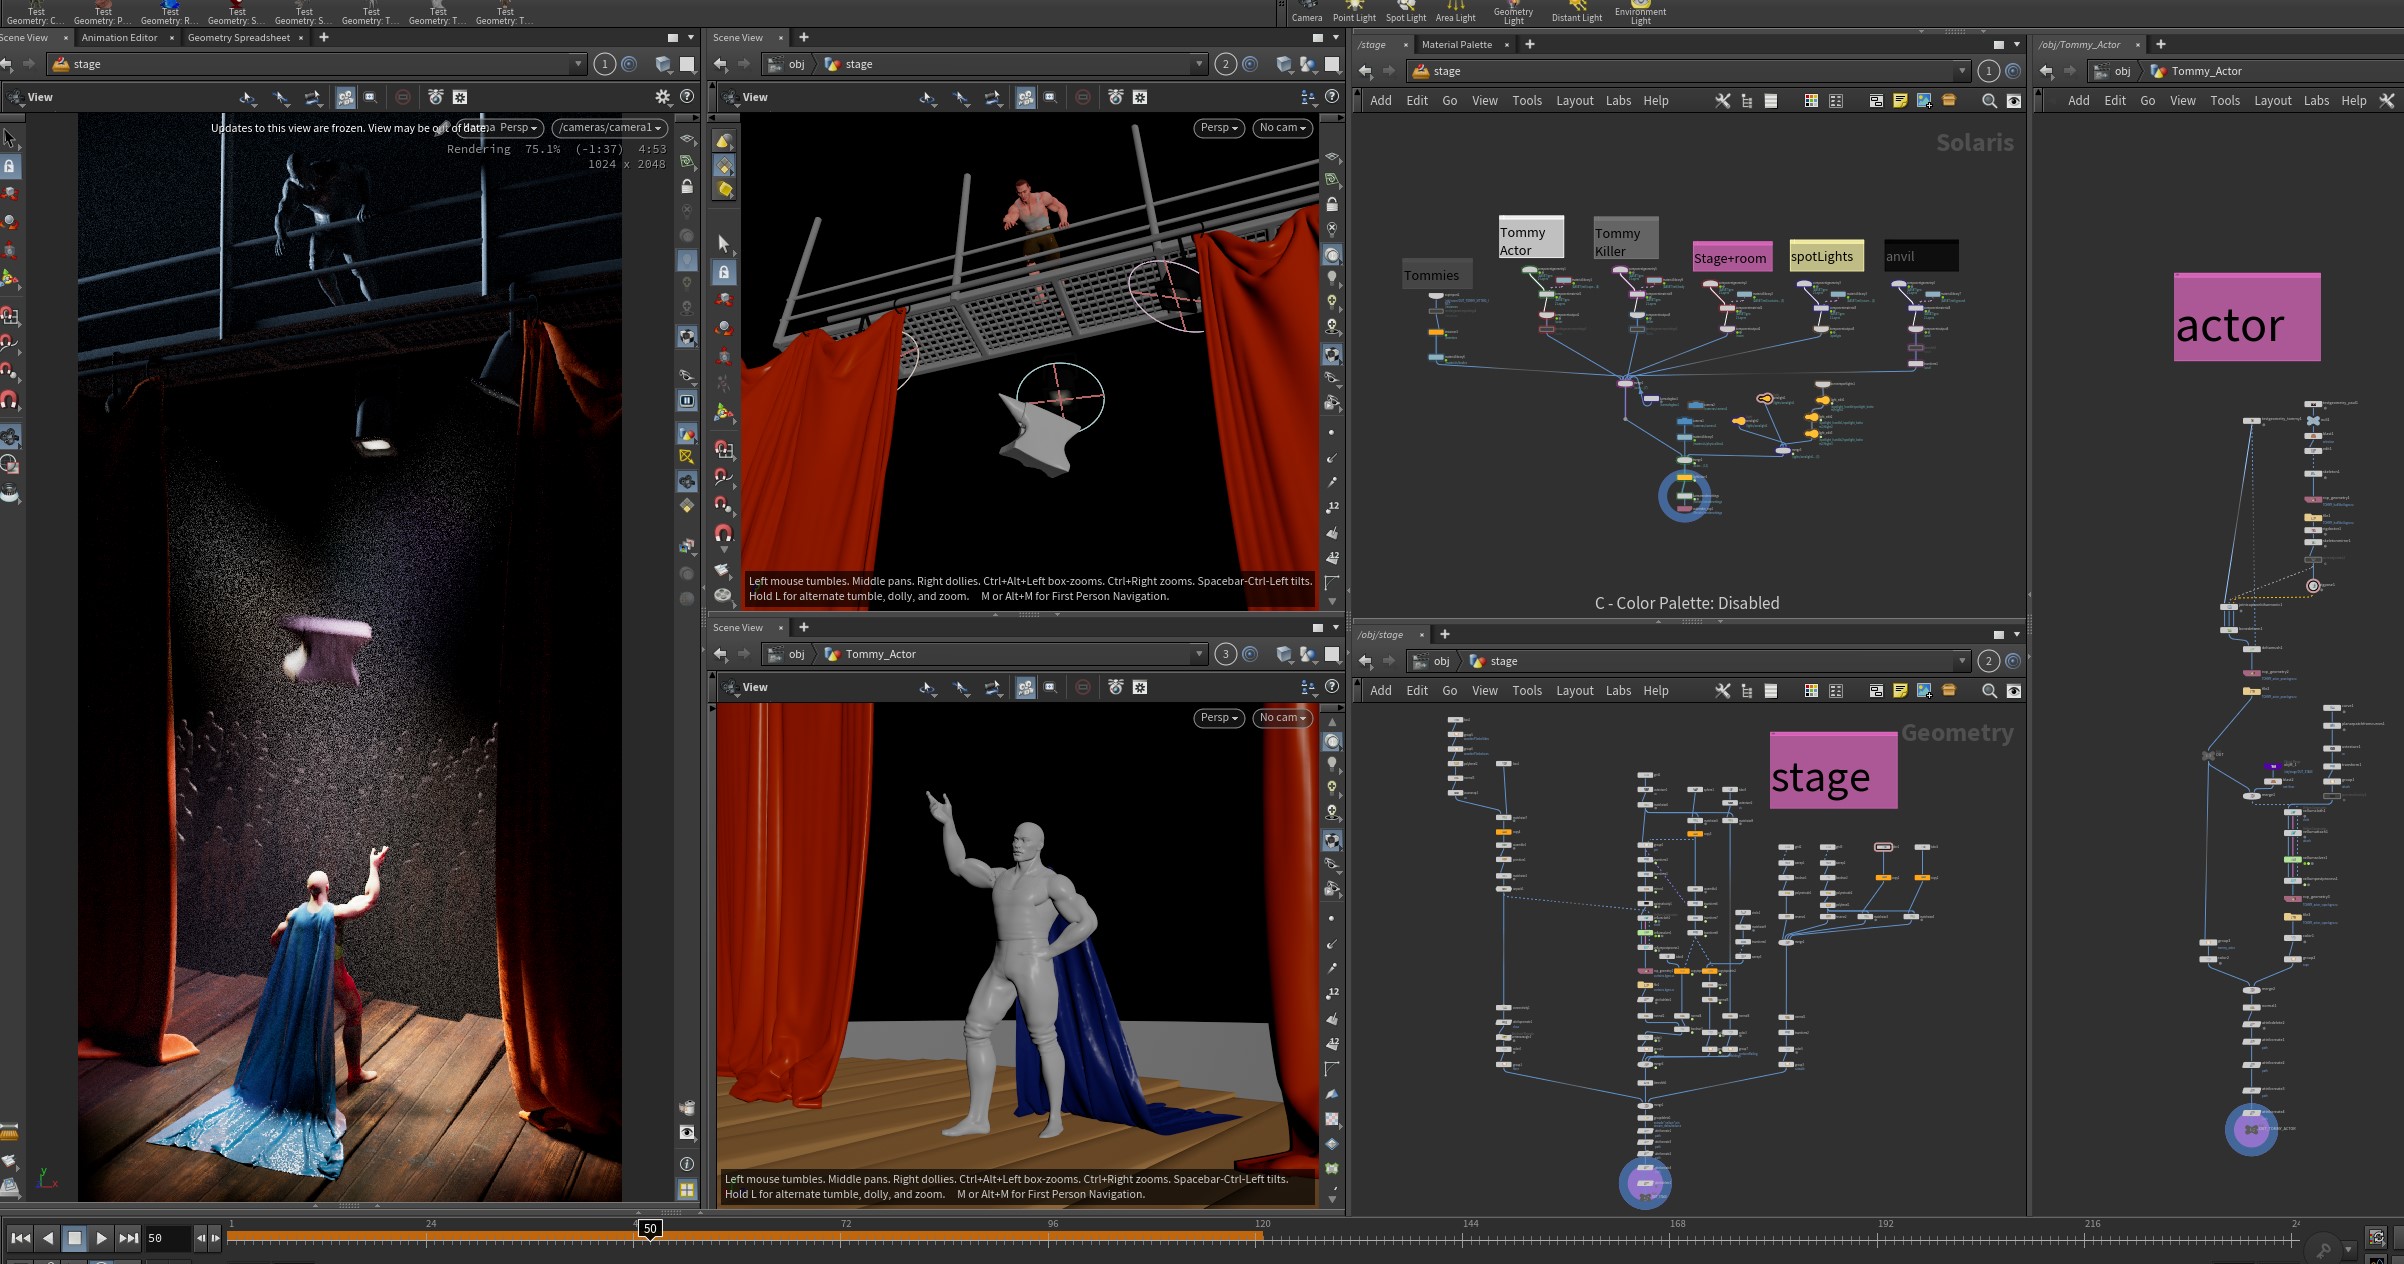Display point numbers in the top middle viewport
This screenshot has height=1264, width=2404.
pyautogui.click(x=1332, y=507)
